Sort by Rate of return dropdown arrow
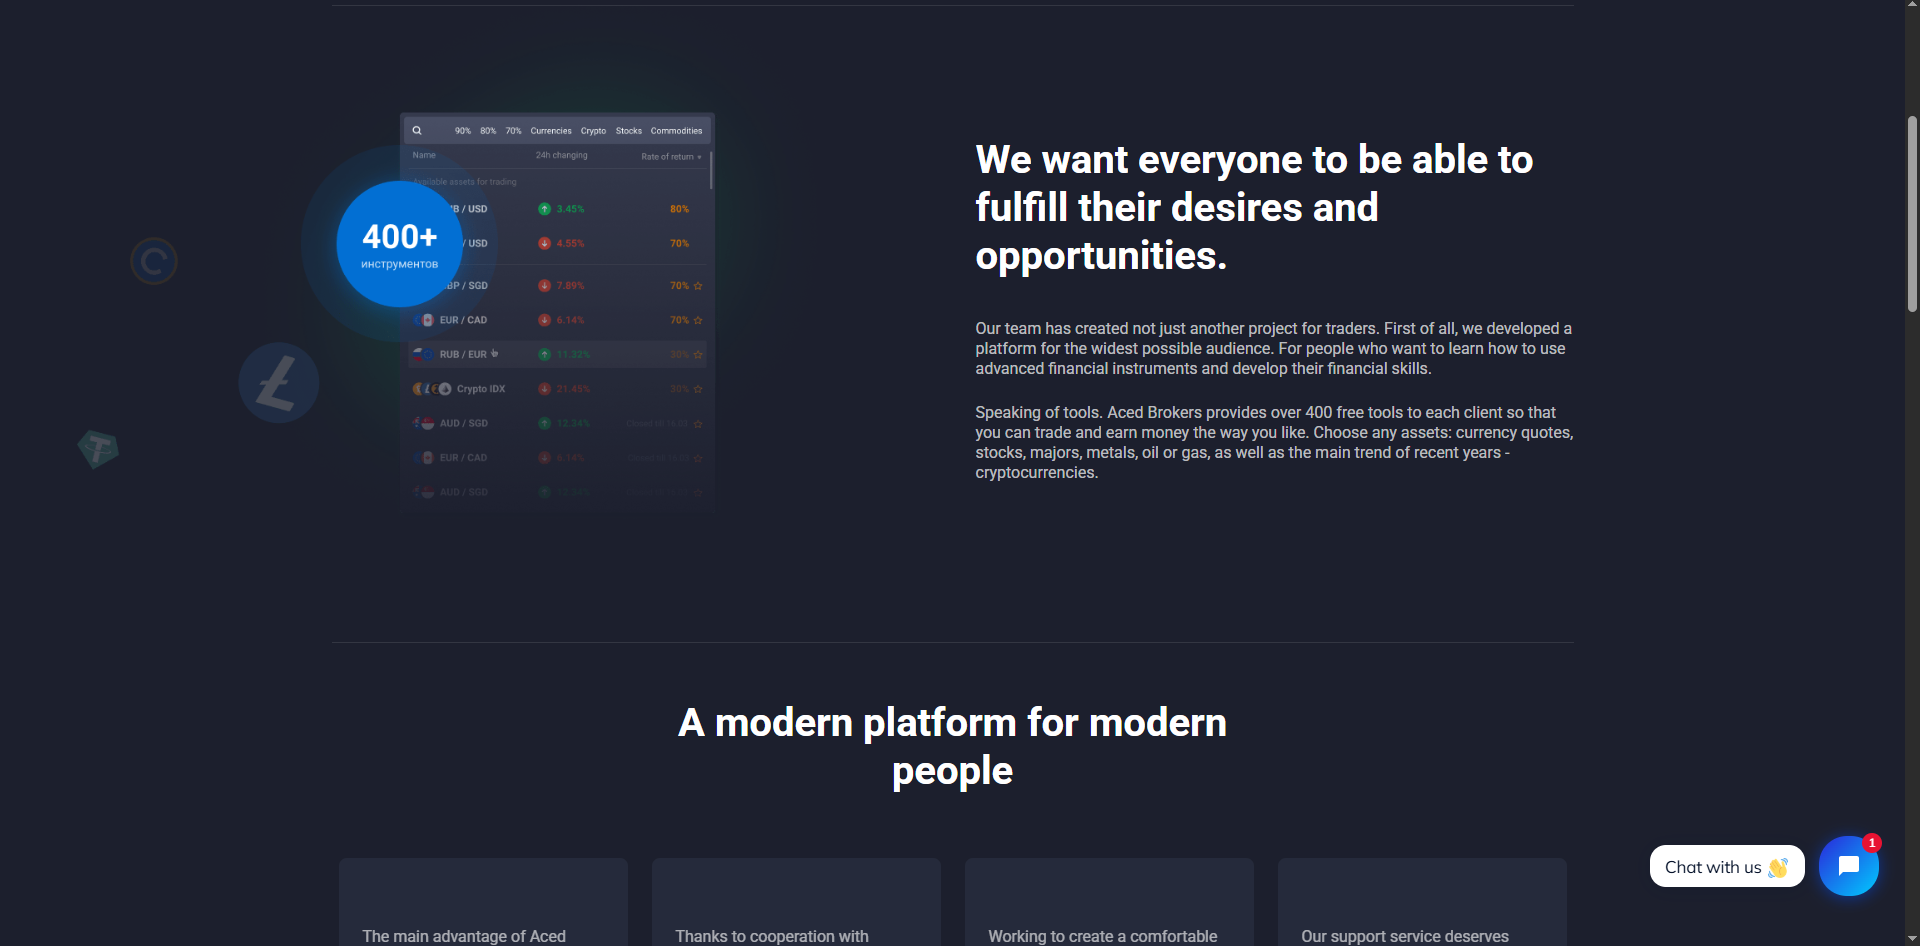The image size is (1920, 946). 699,157
